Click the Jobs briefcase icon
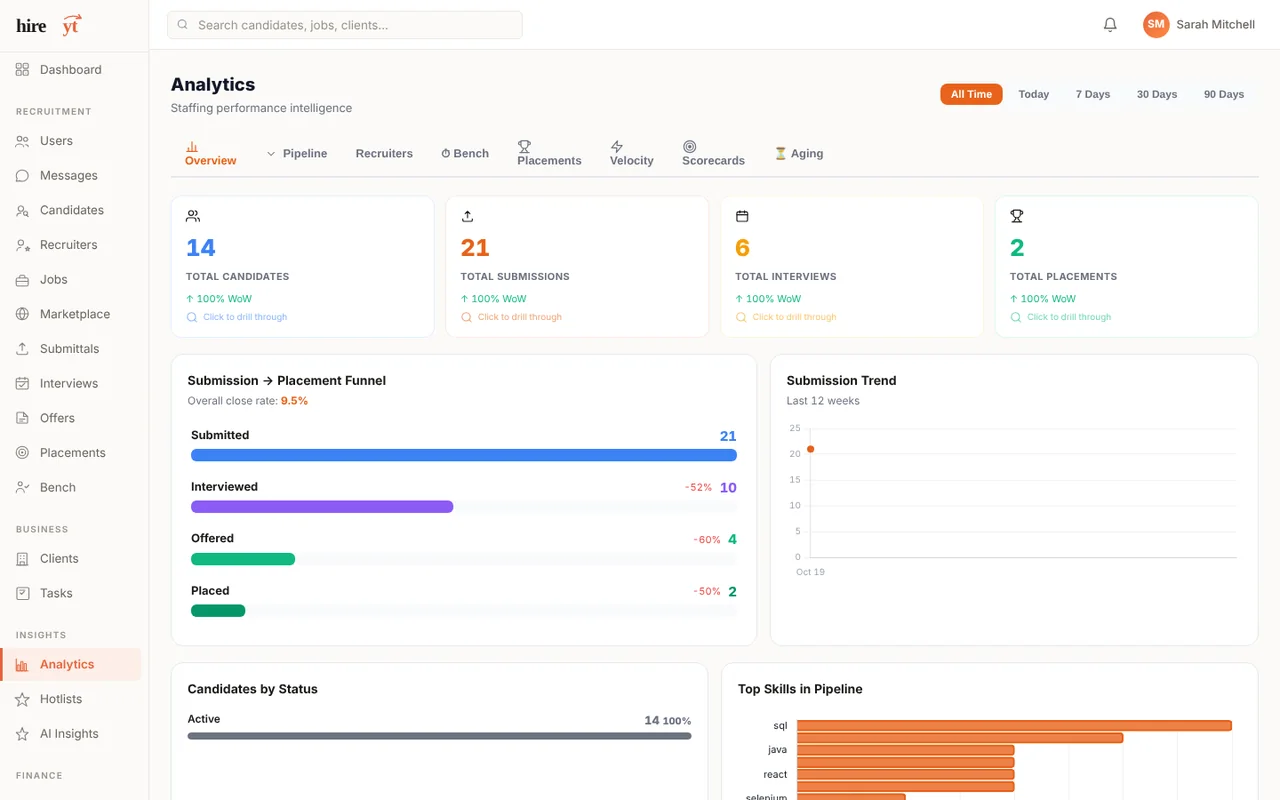 pyautogui.click(x=22, y=280)
